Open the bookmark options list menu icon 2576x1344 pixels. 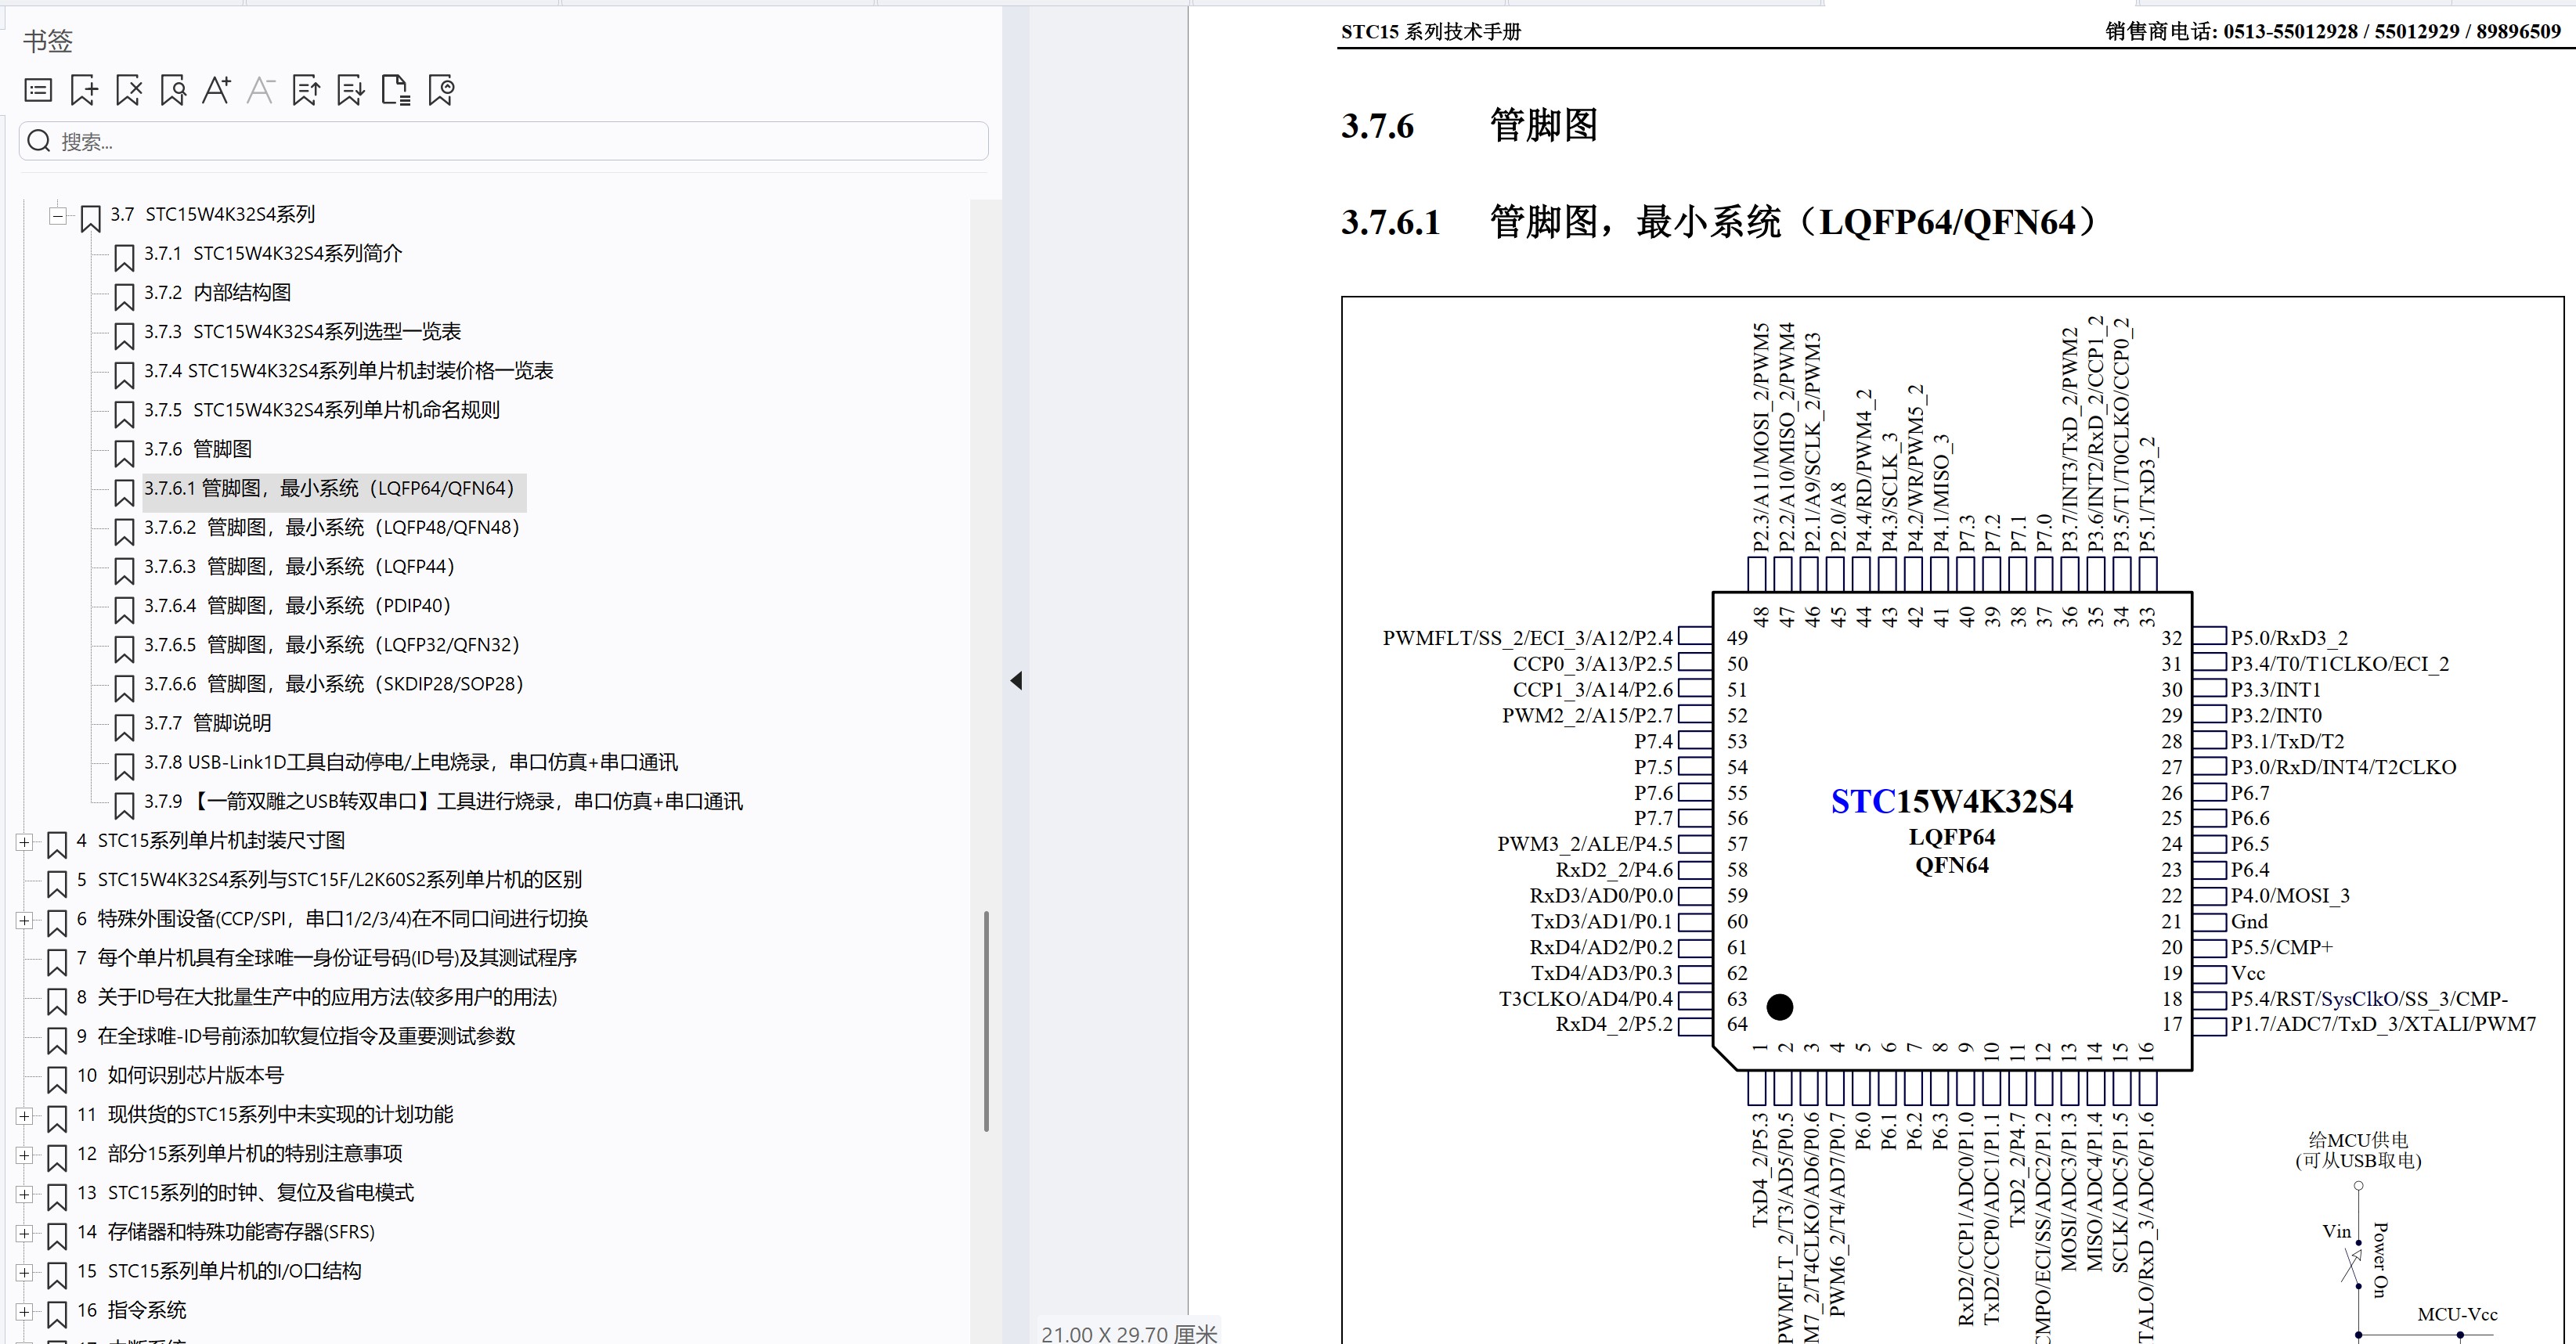click(38, 91)
